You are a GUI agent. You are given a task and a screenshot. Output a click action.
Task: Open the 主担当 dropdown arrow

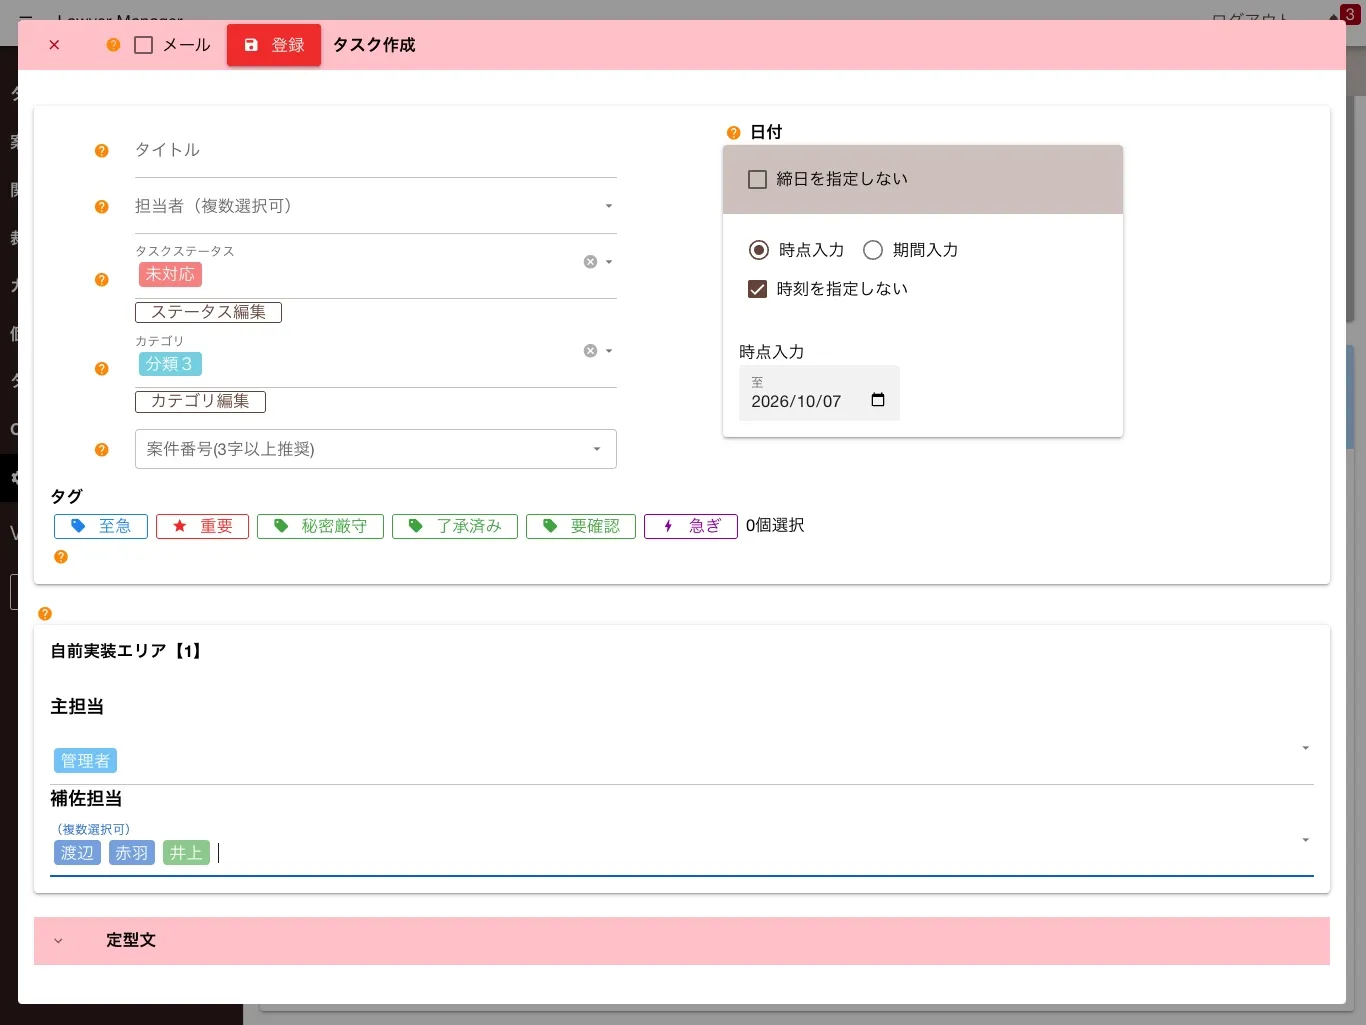(x=1305, y=748)
